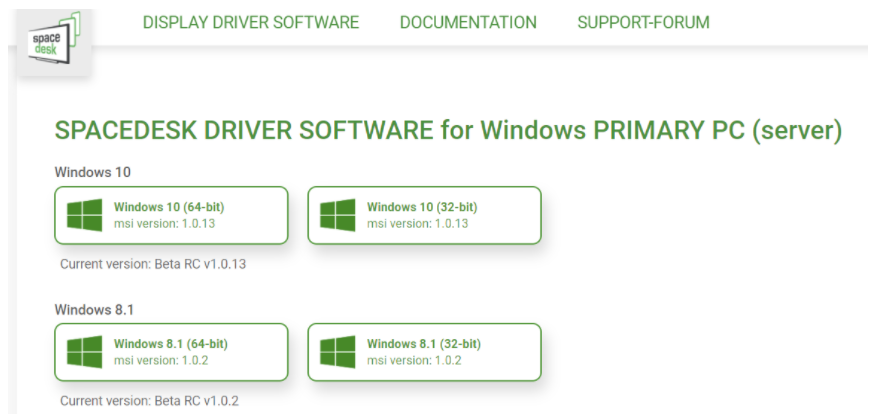Select 'msi version: 1.0.2' in 8.1 64-bit card

click(161, 361)
